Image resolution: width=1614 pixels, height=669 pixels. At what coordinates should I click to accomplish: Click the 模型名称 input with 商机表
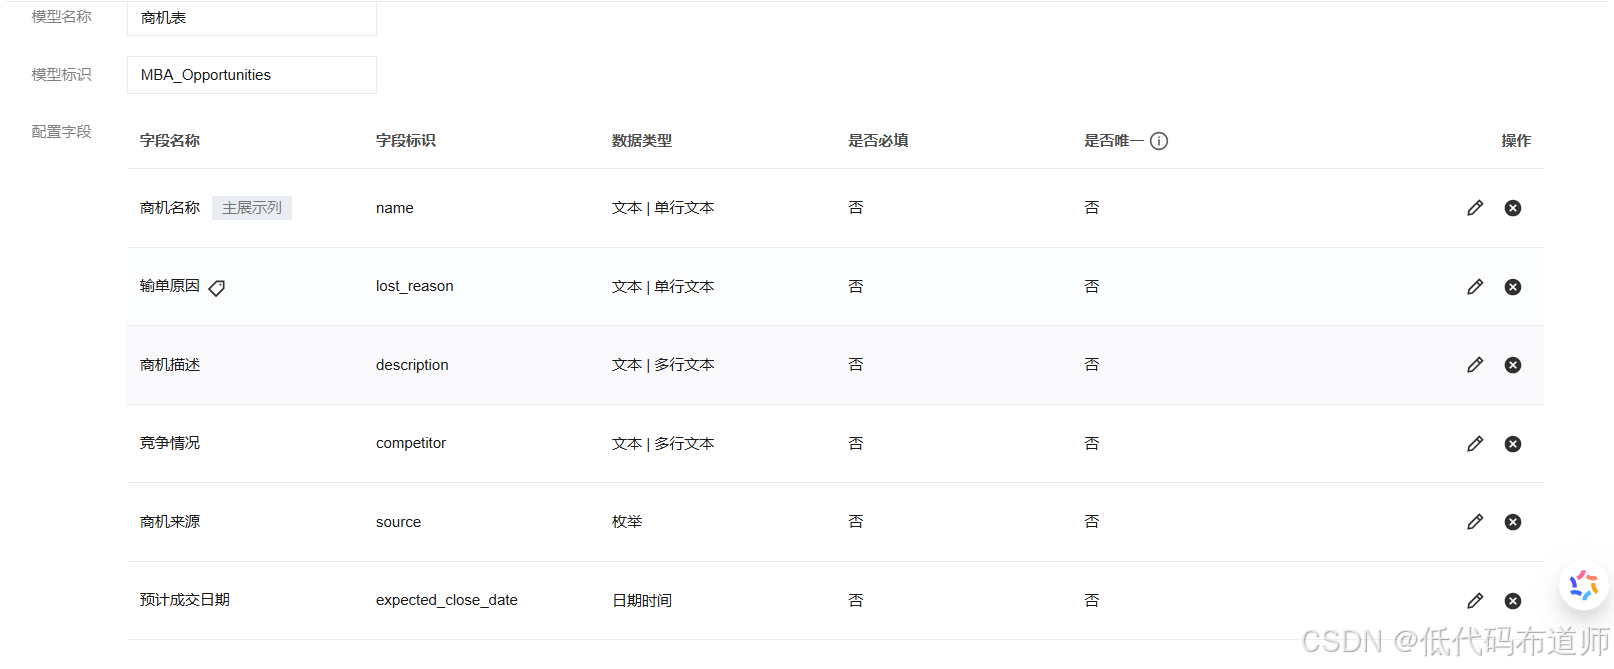point(252,18)
